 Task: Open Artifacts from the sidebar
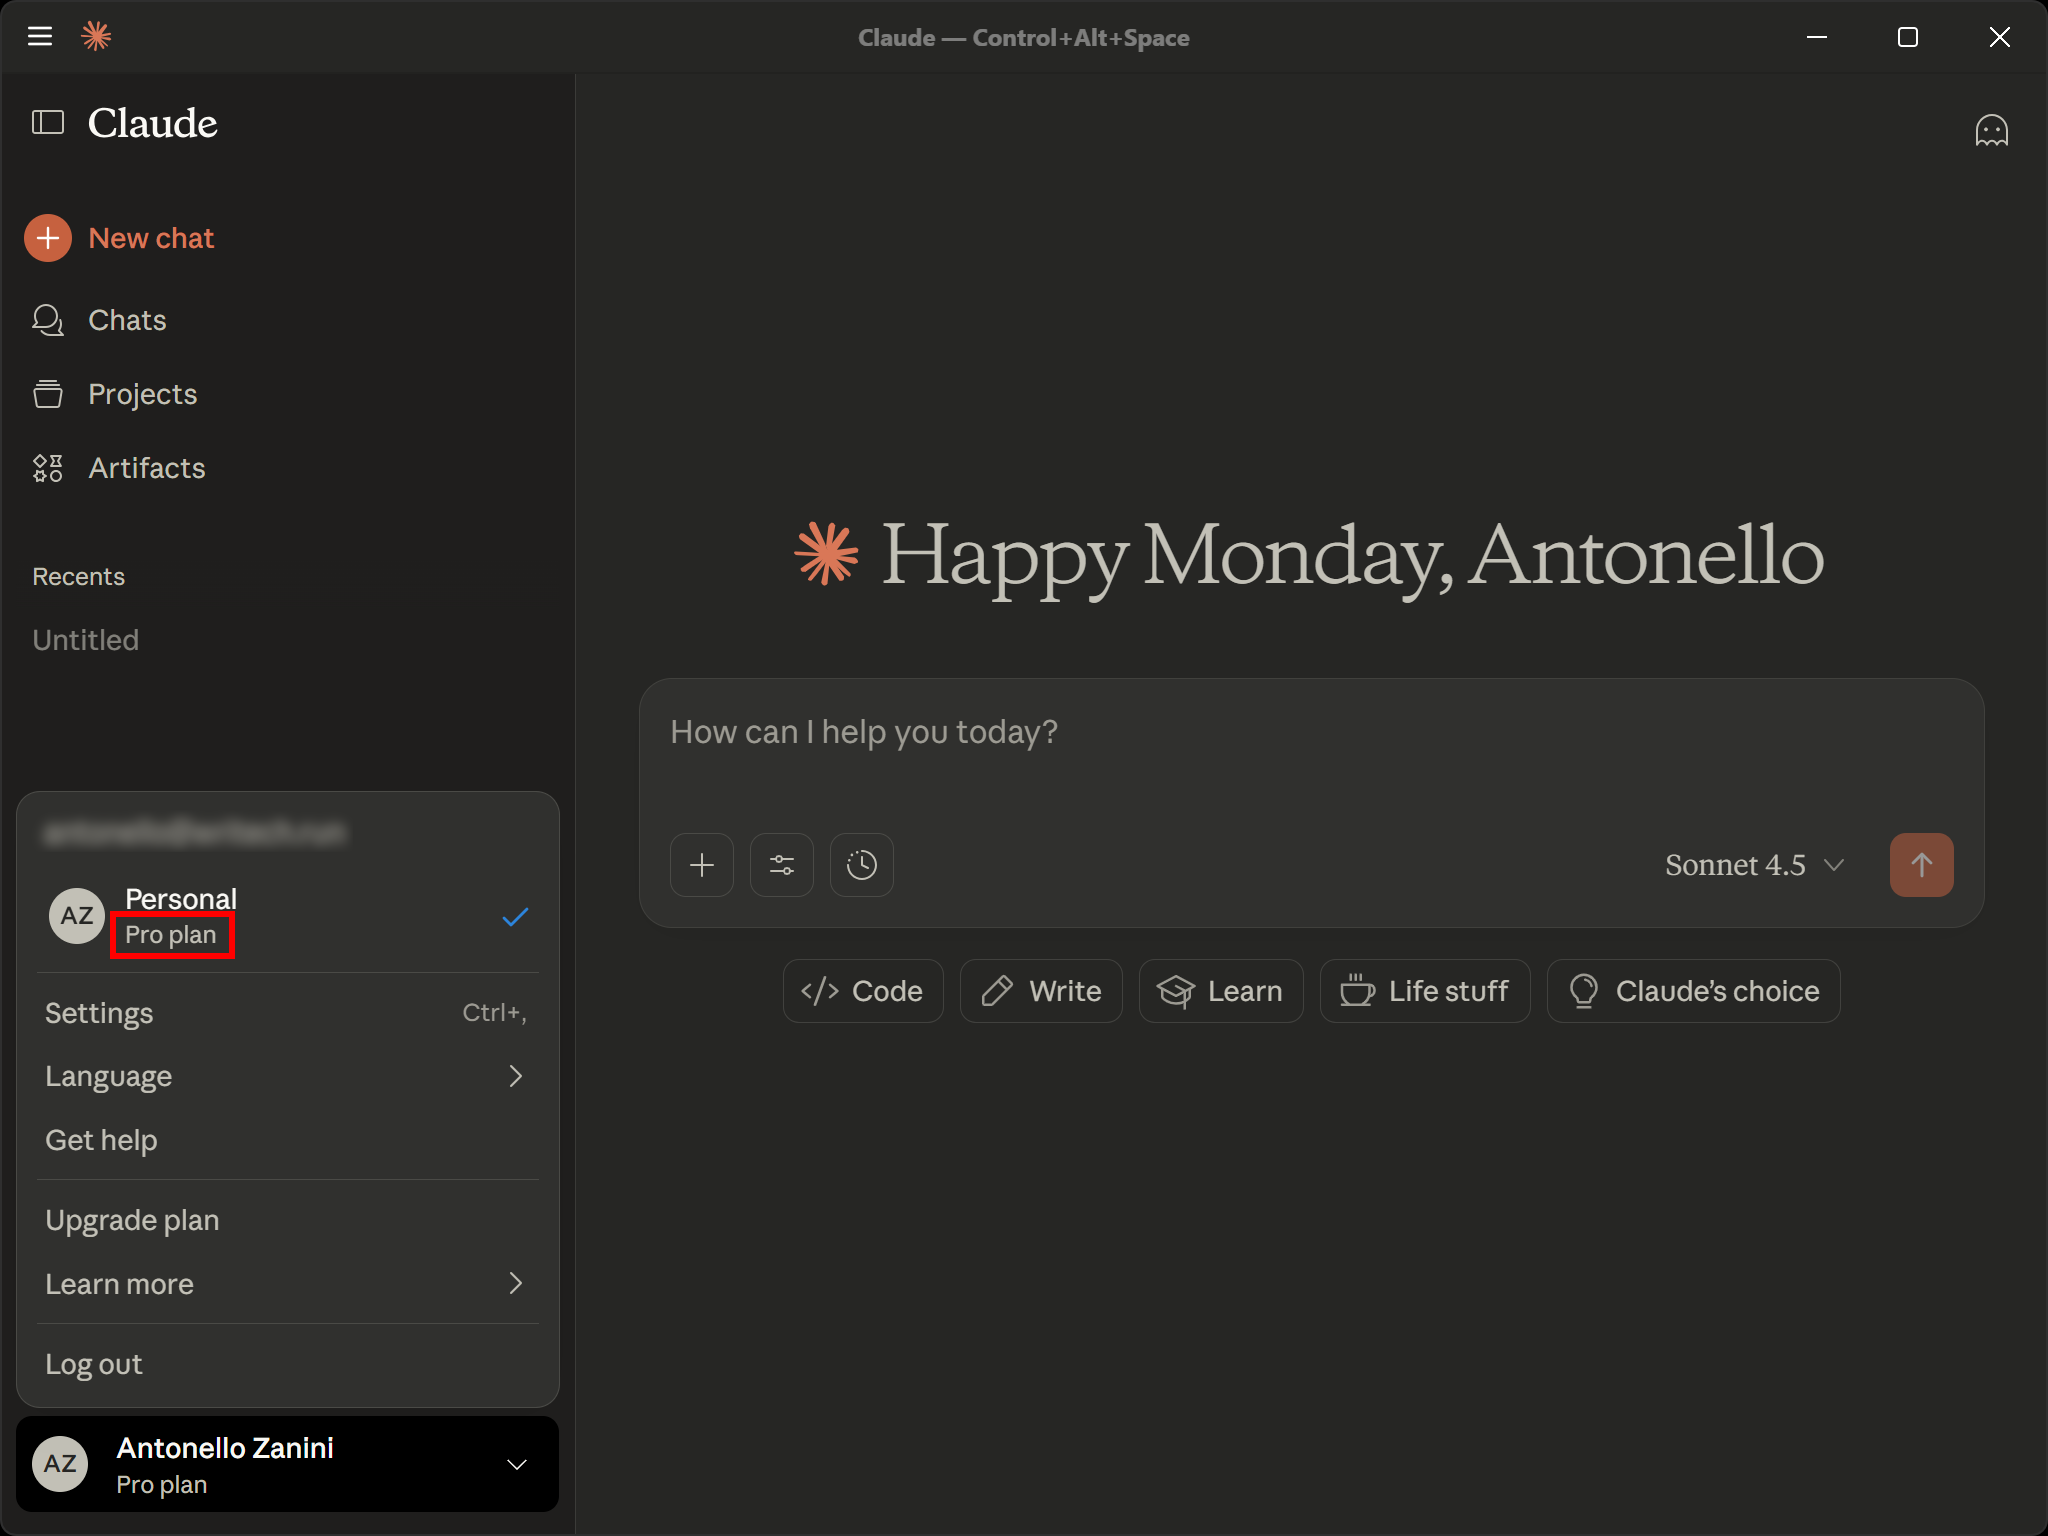(x=146, y=468)
